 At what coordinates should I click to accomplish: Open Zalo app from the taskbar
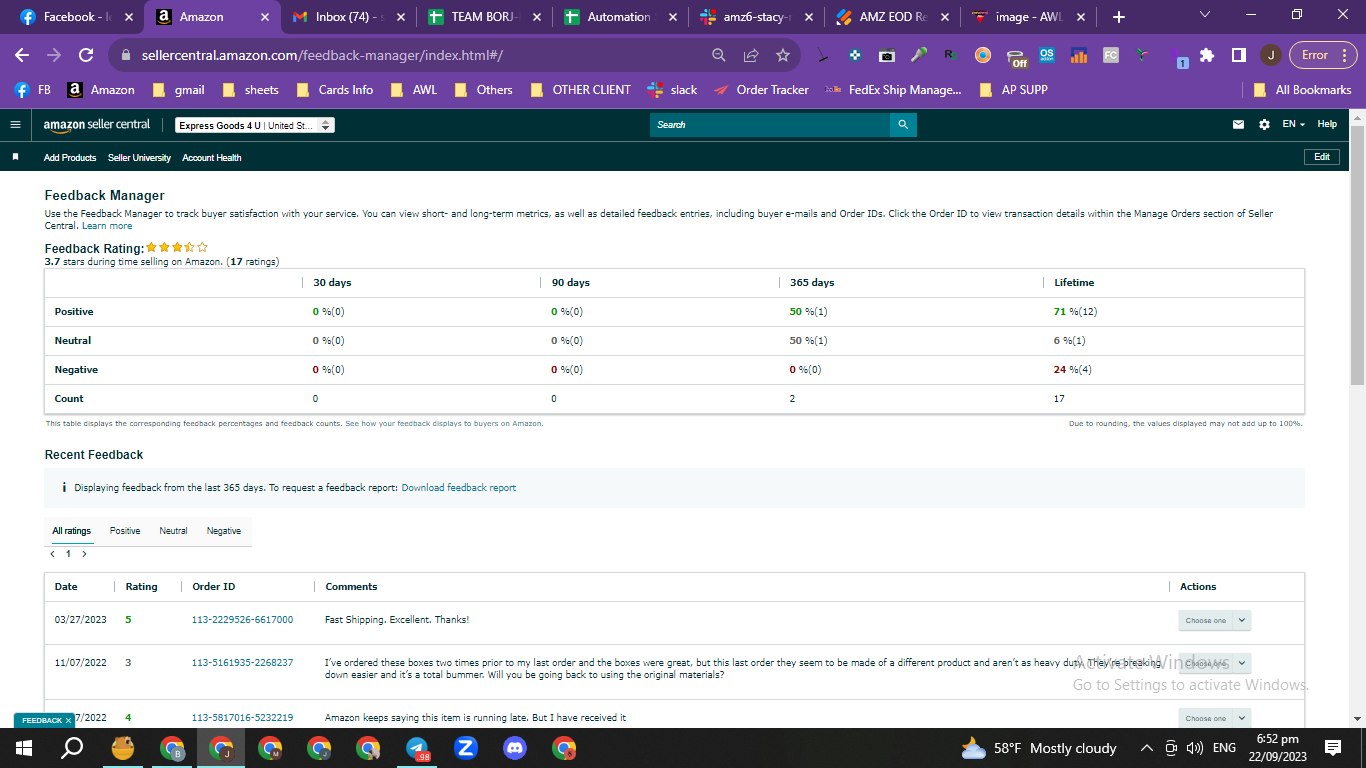466,748
